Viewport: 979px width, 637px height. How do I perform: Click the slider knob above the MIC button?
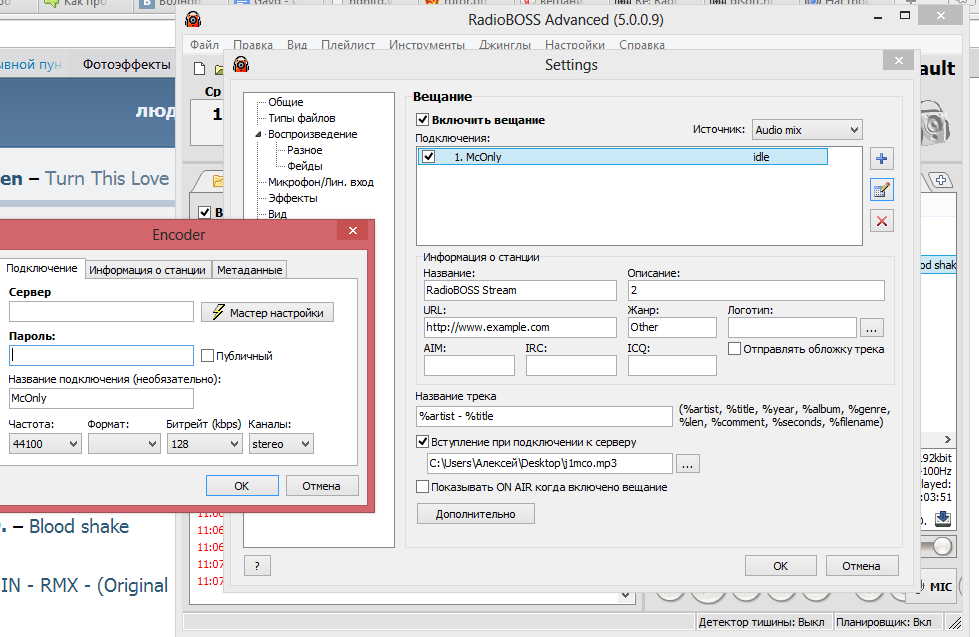click(942, 546)
